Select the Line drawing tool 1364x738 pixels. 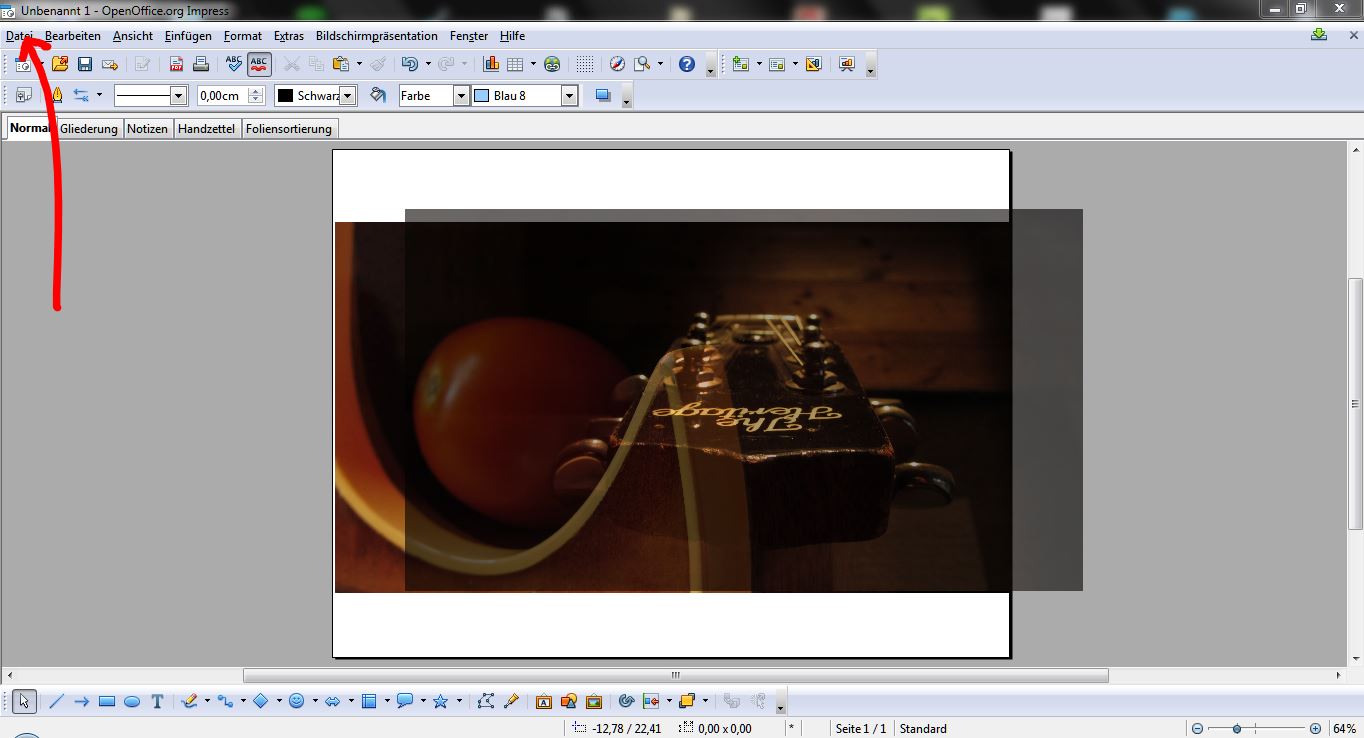(56, 702)
